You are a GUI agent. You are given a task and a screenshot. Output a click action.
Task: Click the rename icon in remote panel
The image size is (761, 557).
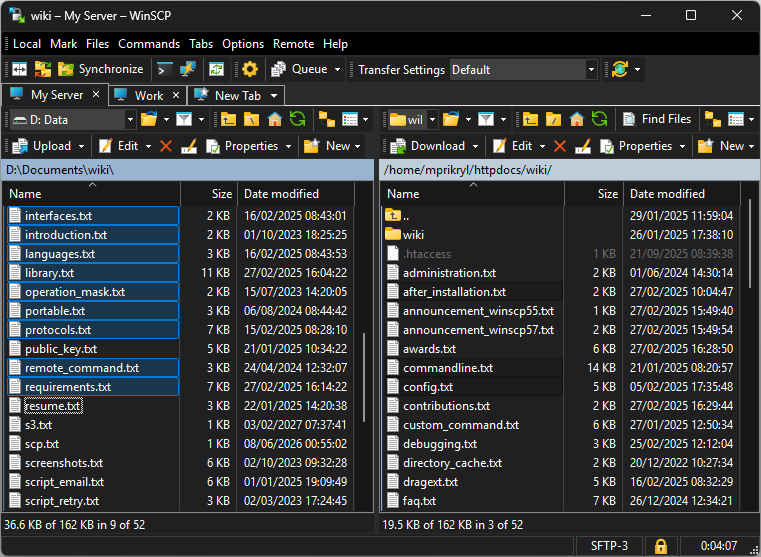tap(583, 146)
